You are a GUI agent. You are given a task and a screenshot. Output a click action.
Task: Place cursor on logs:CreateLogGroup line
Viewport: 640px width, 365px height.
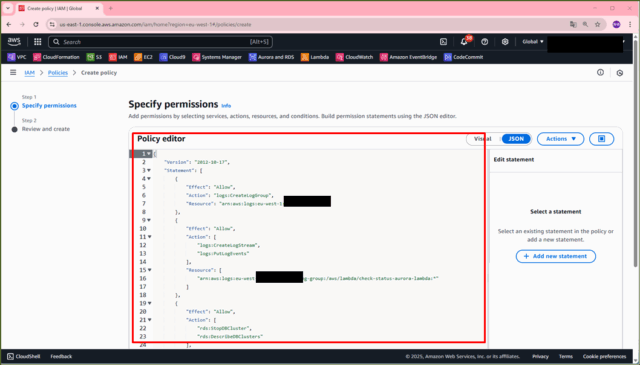pos(230,195)
